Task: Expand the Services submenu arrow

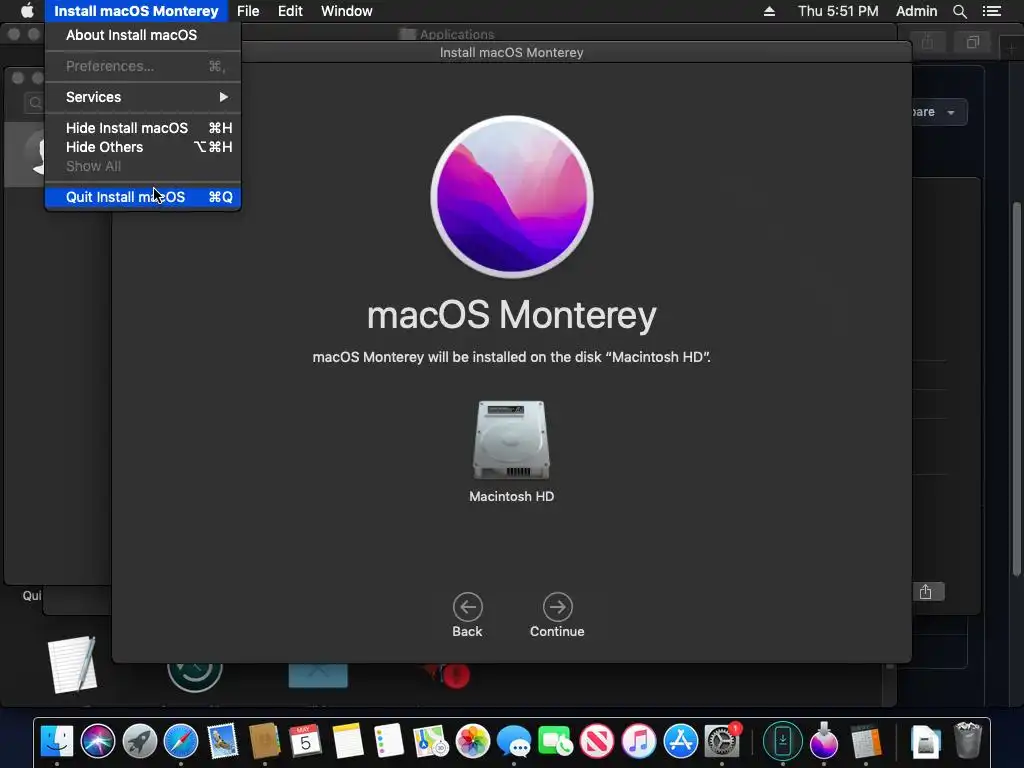Action: 223,97
